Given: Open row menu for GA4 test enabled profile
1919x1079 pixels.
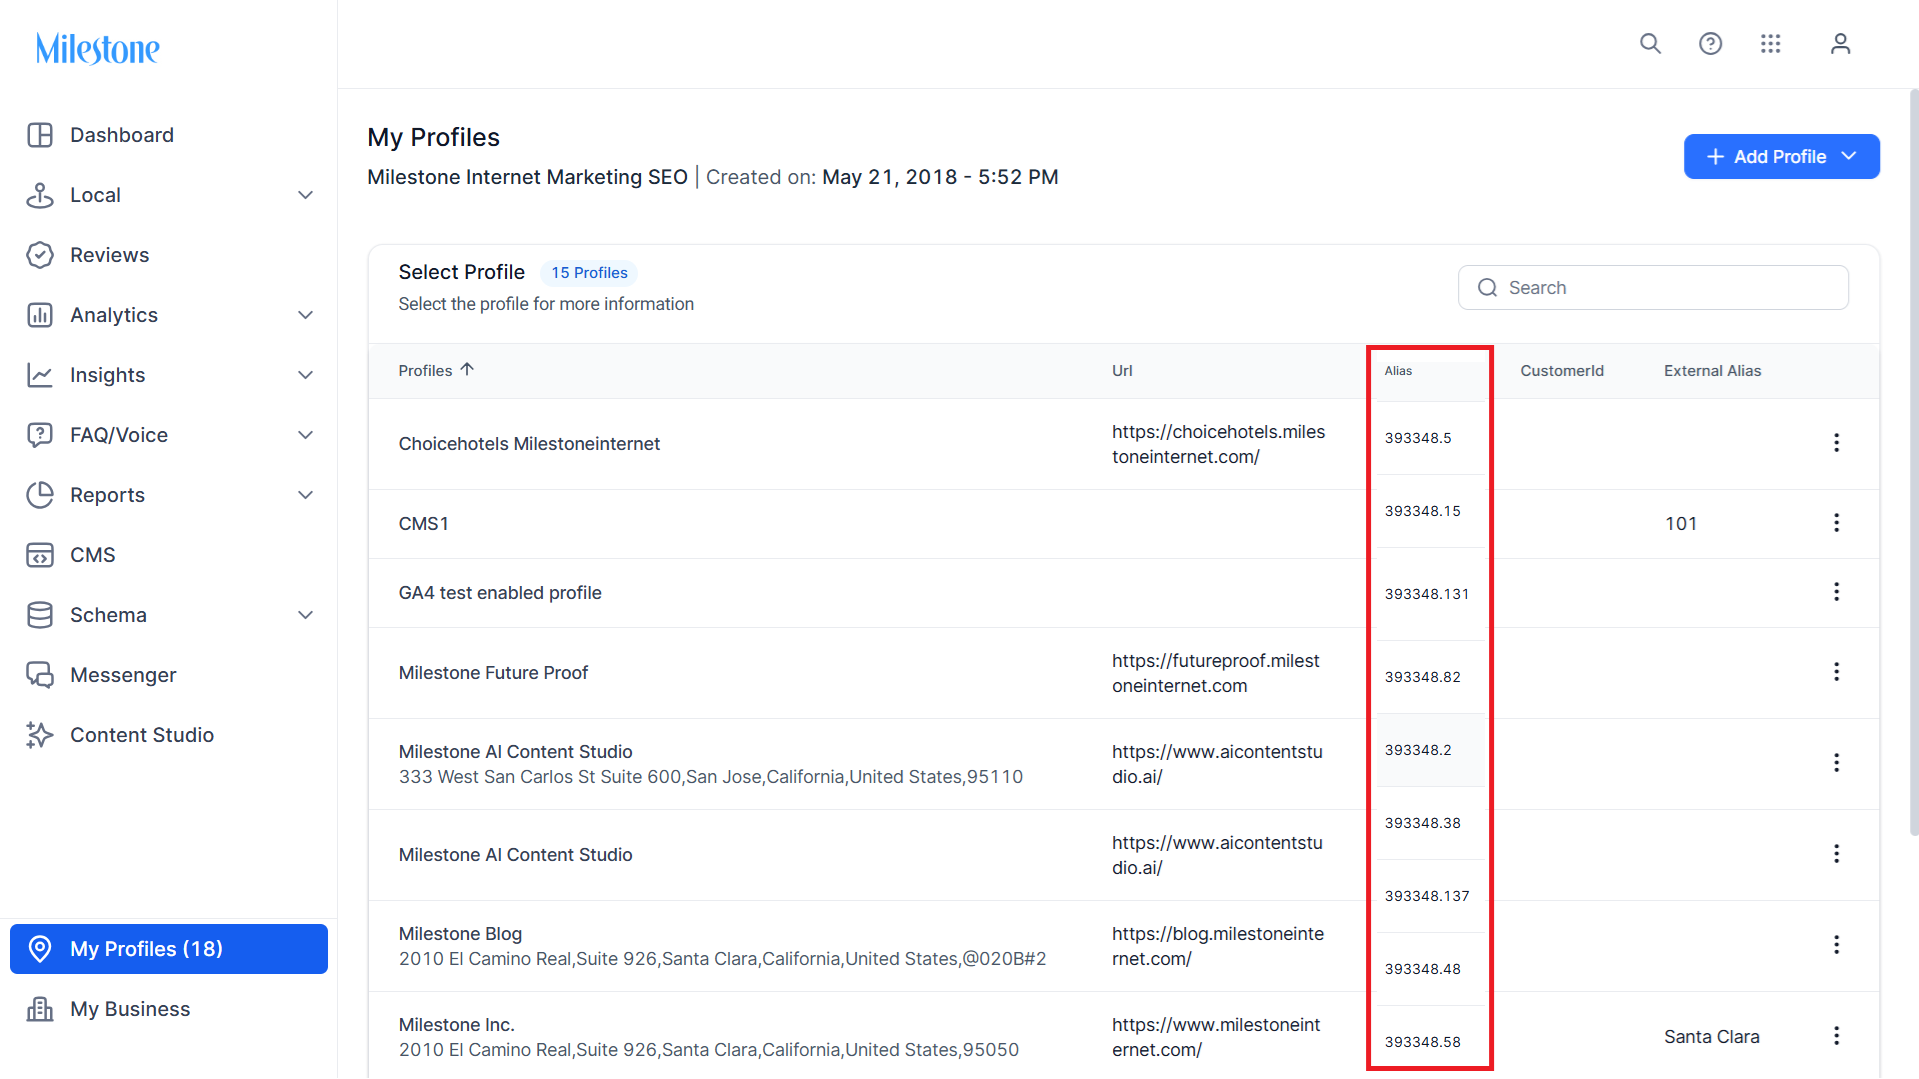Looking at the screenshot, I should [x=1836, y=592].
